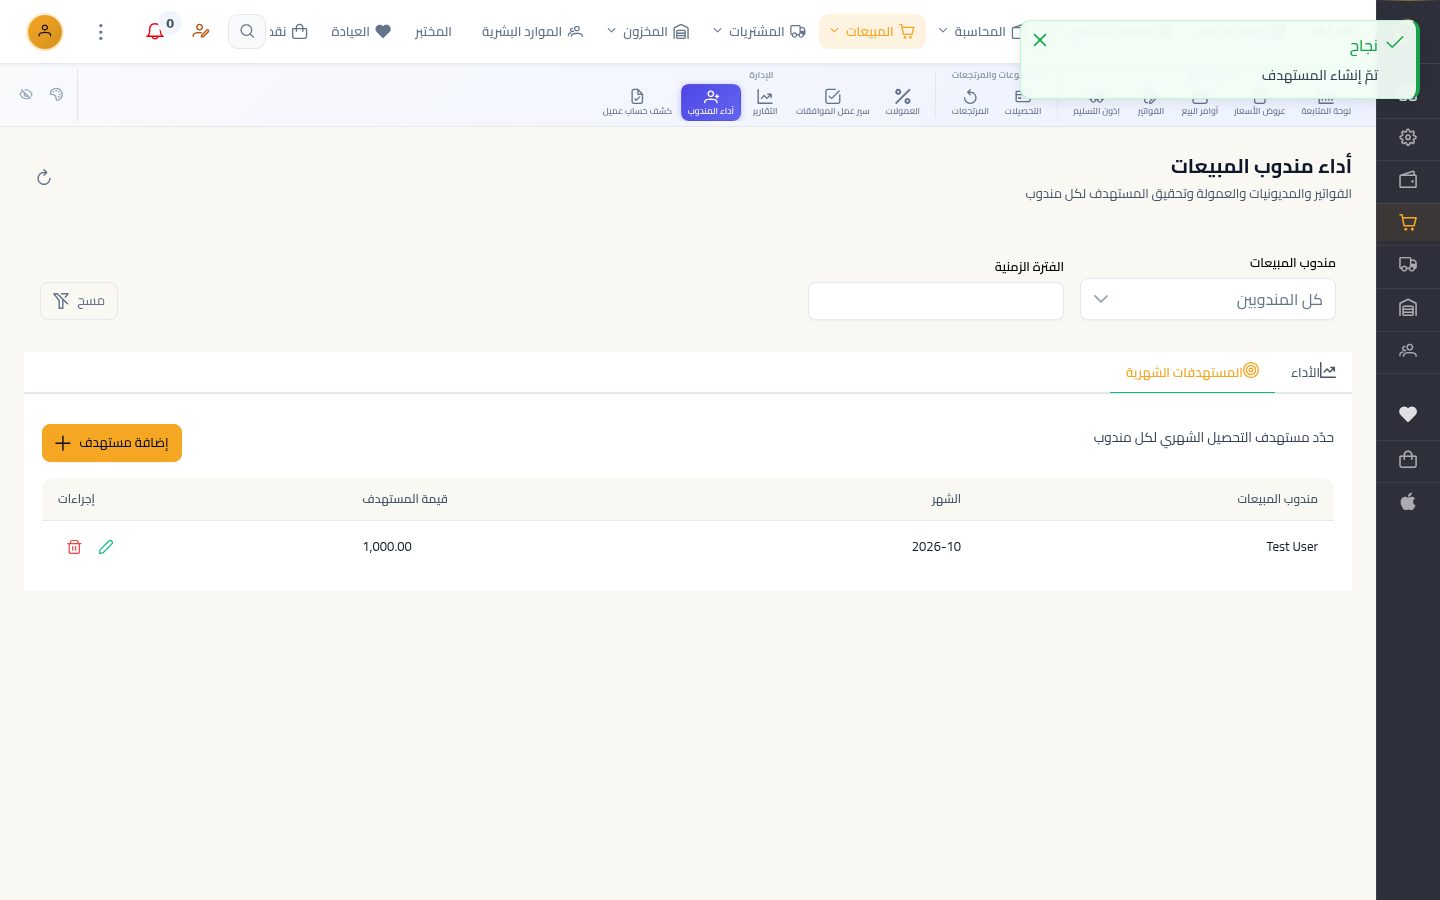Open apple icon in dark sidebar
The height and width of the screenshot is (900, 1440).
pyautogui.click(x=1408, y=502)
